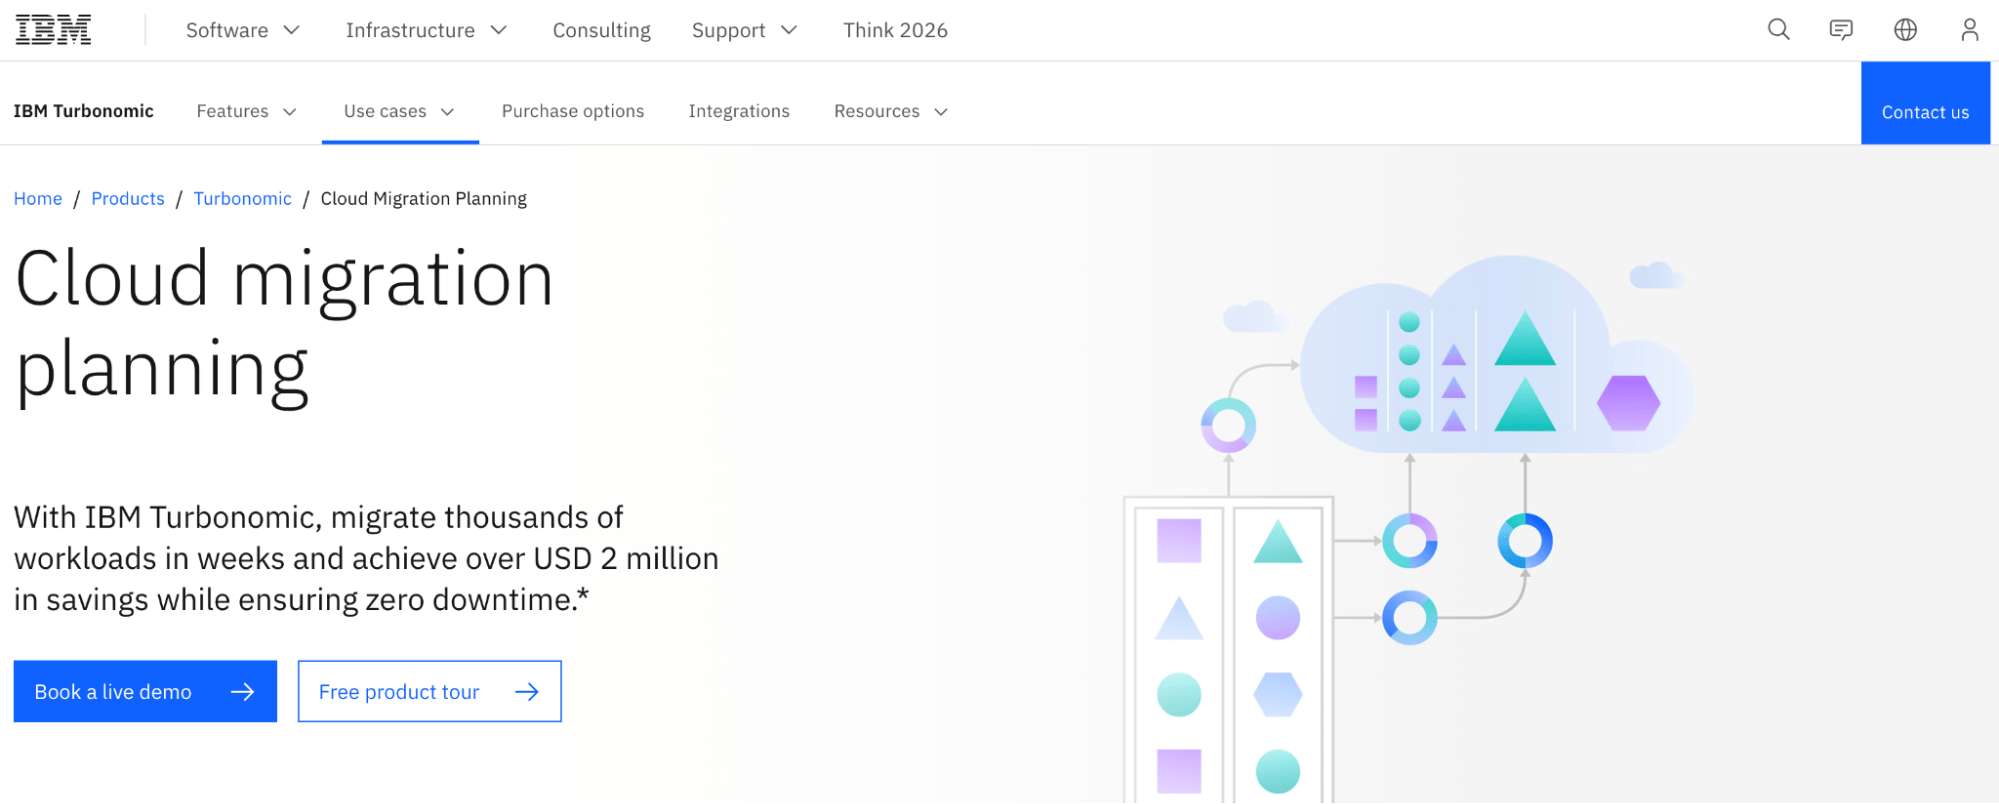Select the Integrations tab
Screen dimensions: 1999x804
pyautogui.click(x=739, y=111)
